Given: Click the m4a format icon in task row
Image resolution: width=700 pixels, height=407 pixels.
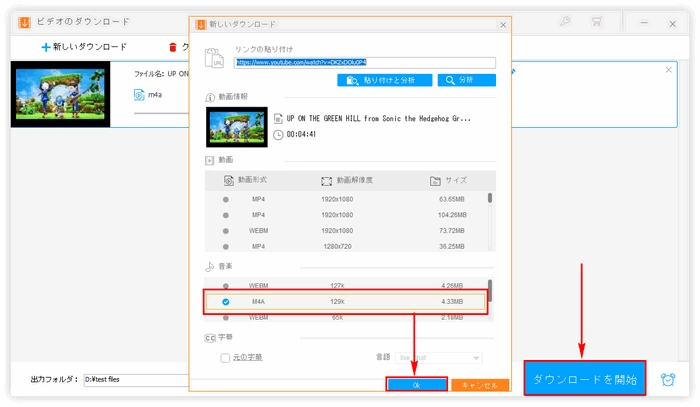Looking at the screenshot, I should click(x=140, y=95).
